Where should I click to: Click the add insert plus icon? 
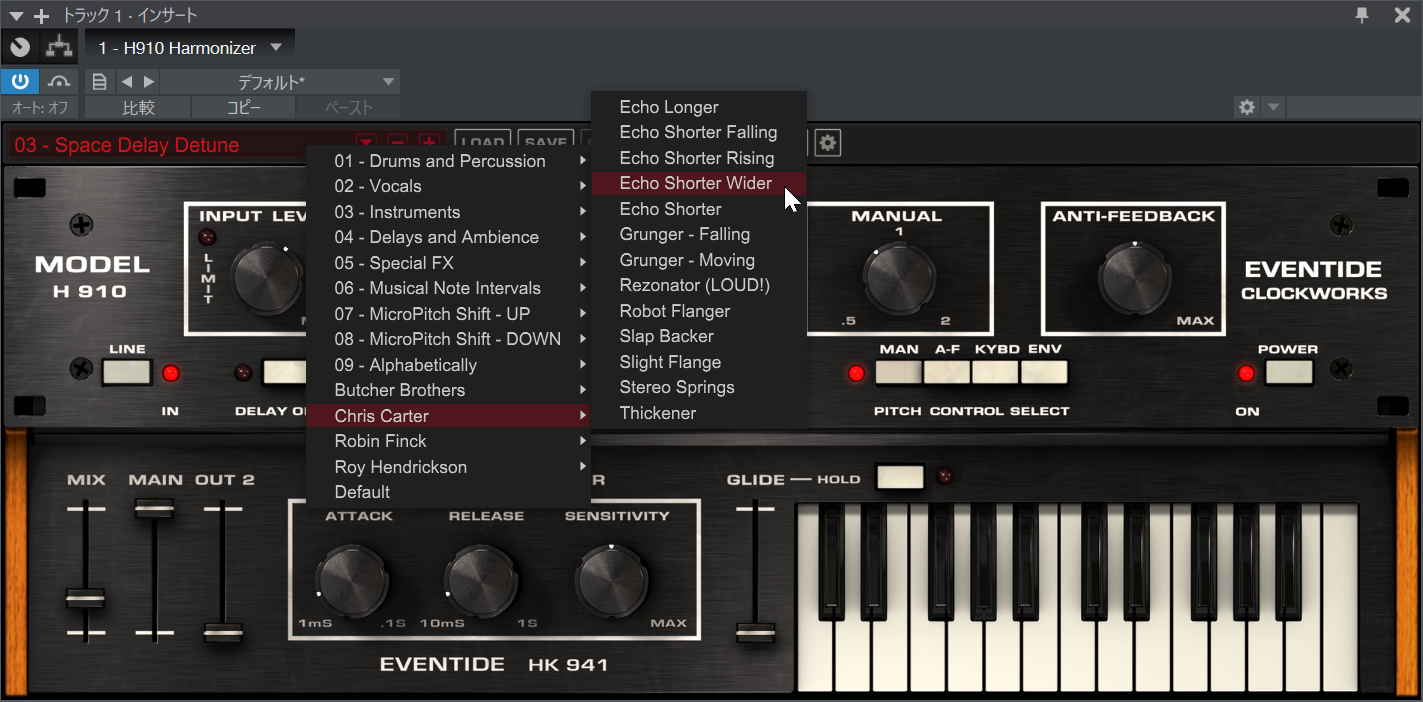coord(41,16)
